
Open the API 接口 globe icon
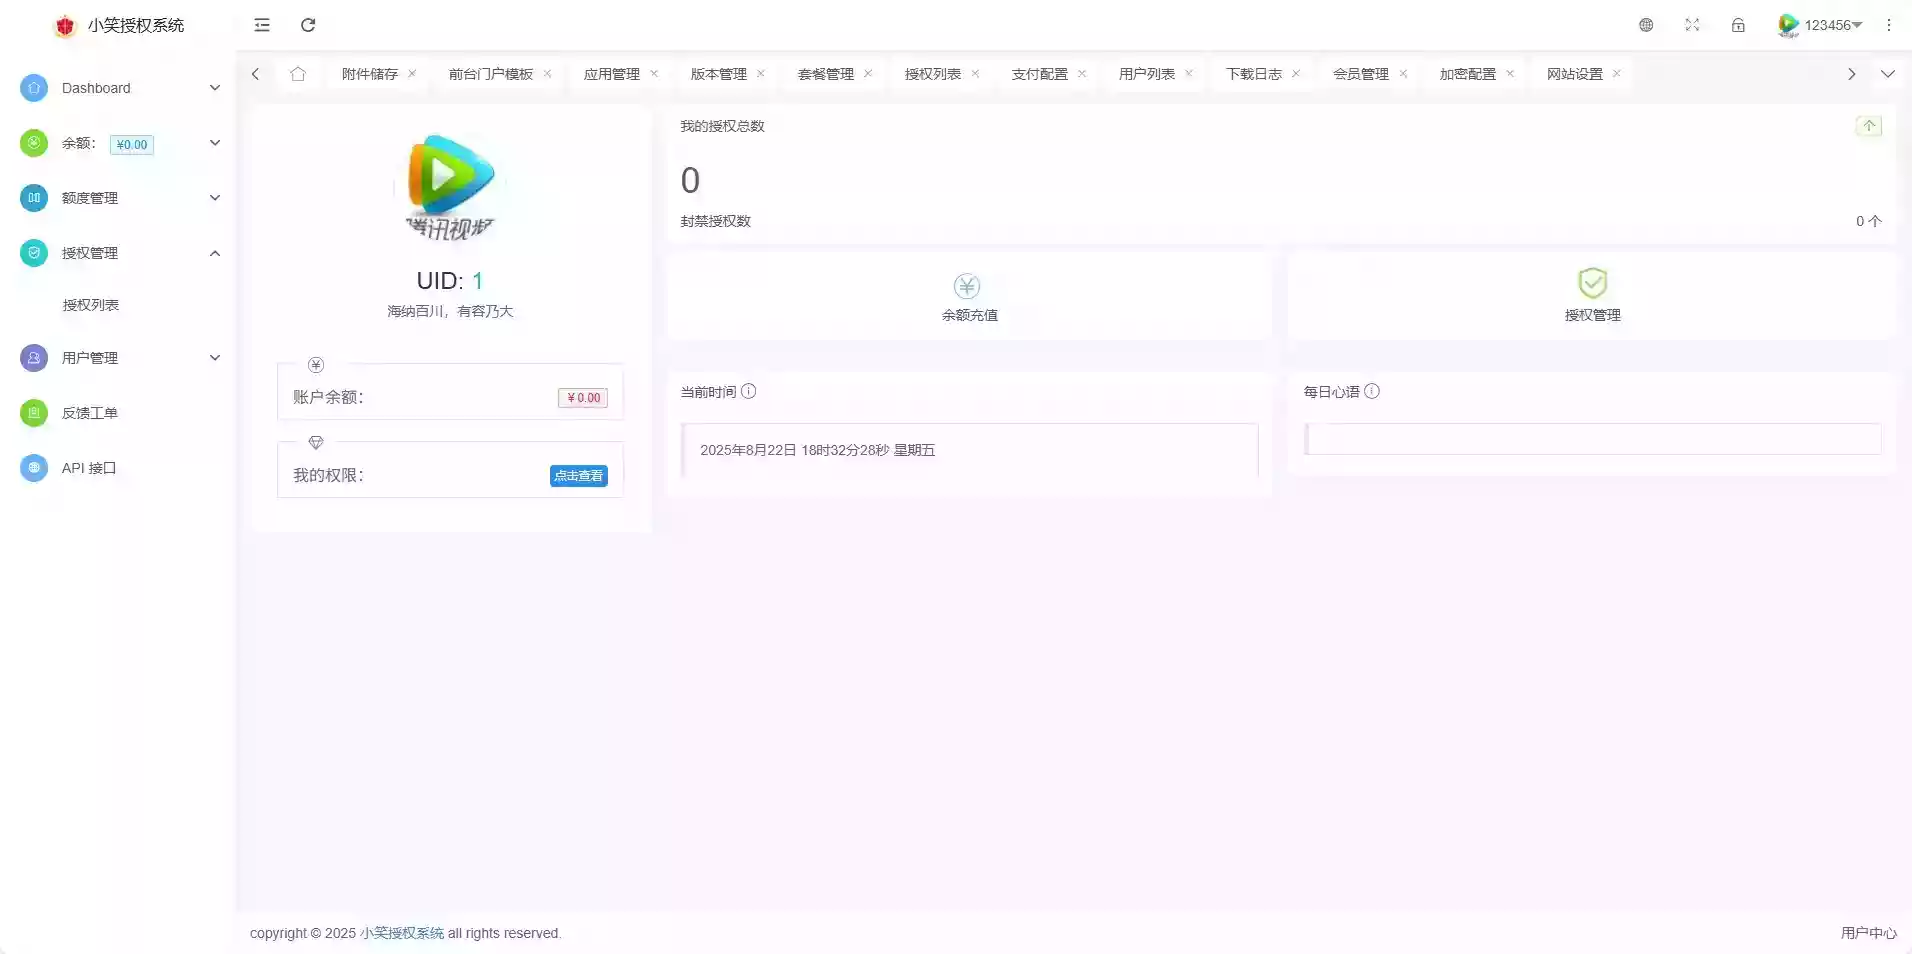tap(33, 467)
